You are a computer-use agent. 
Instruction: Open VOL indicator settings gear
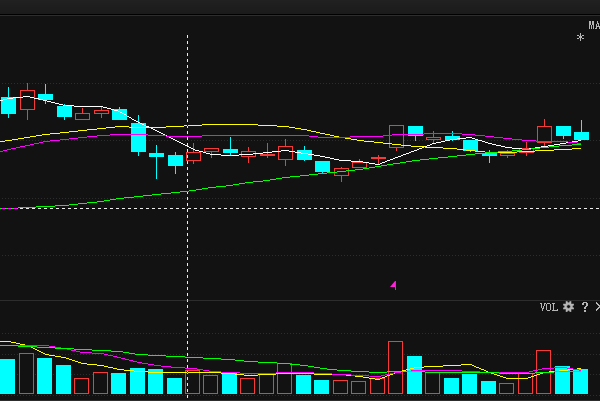(x=568, y=307)
